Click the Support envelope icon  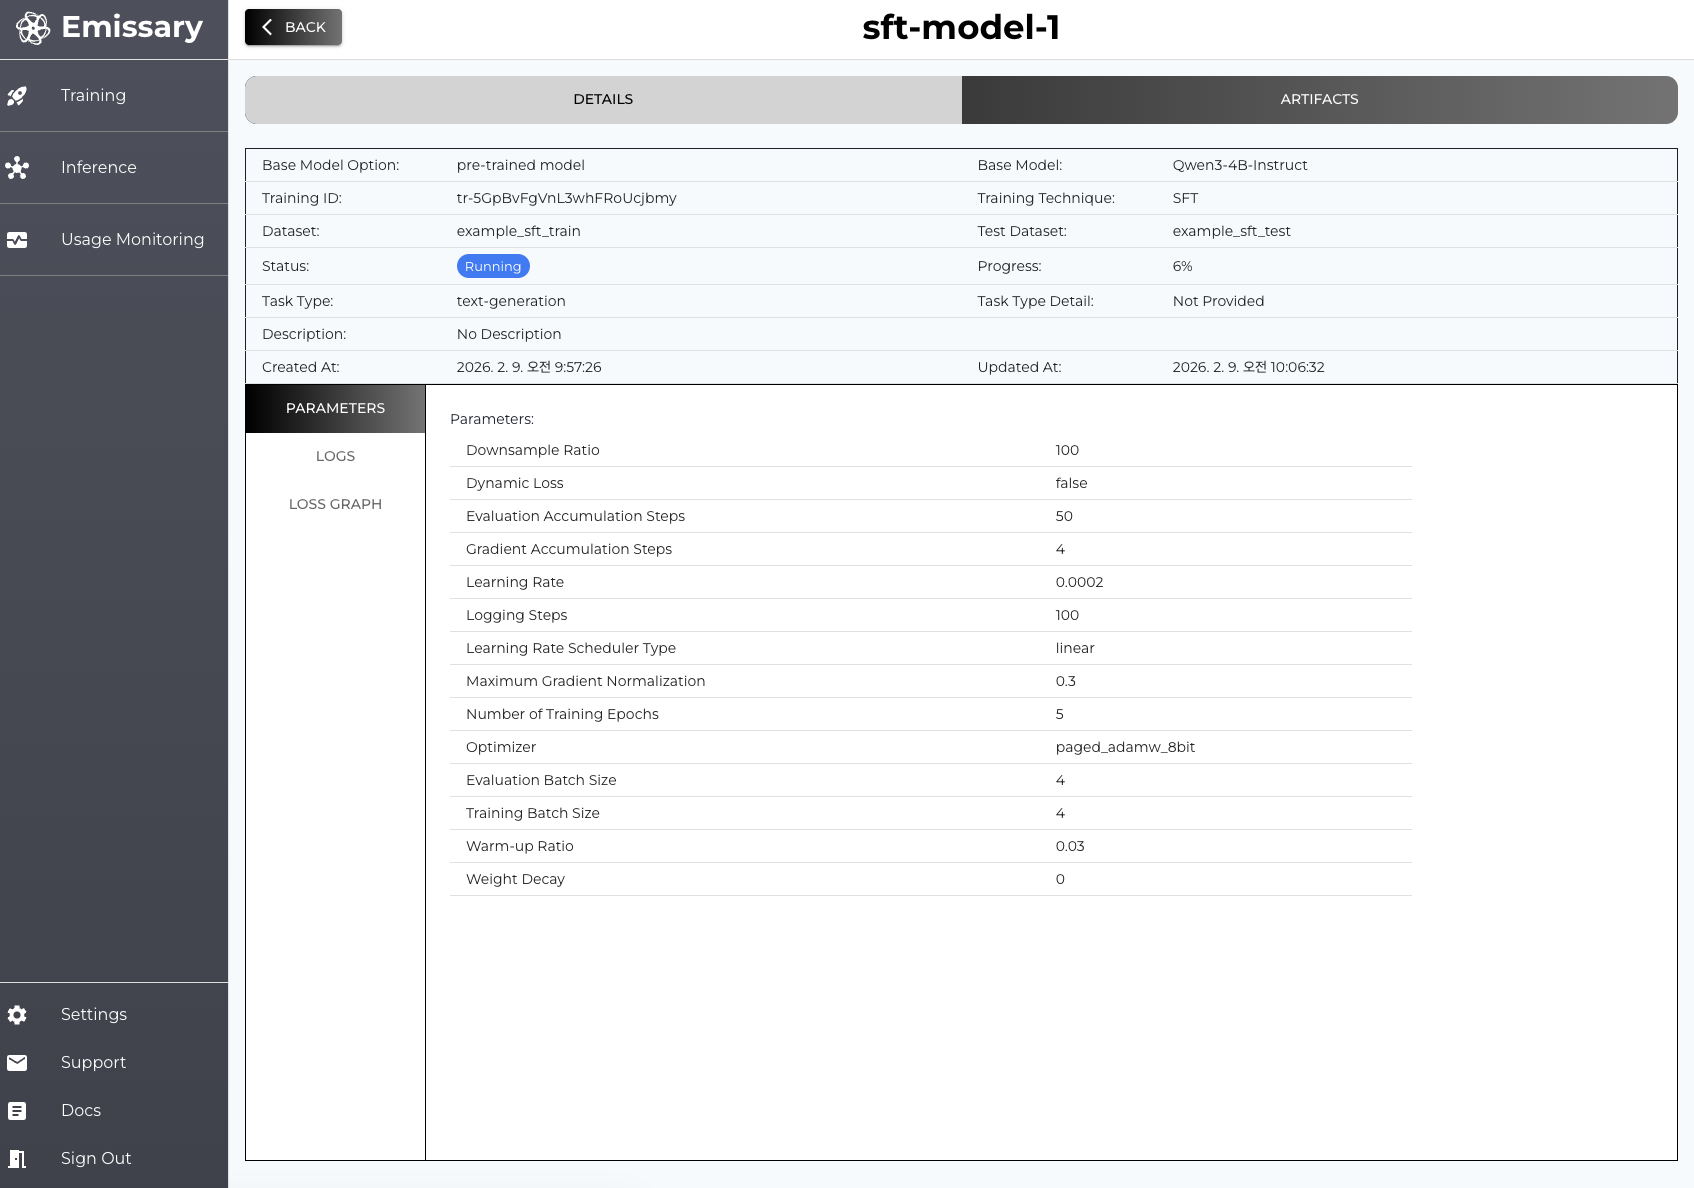click(18, 1062)
